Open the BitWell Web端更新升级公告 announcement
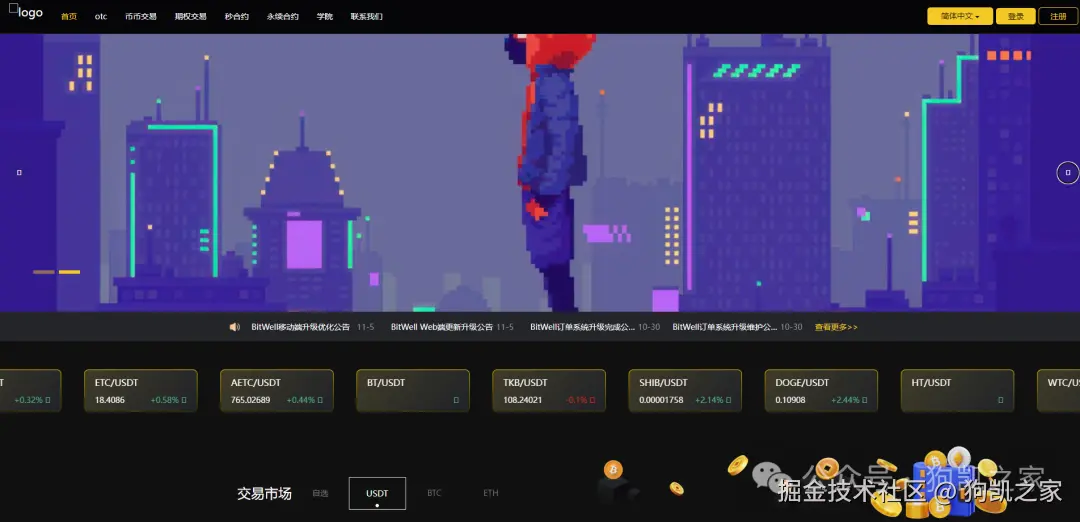This screenshot has height=522, width=1080. point(442,327)
